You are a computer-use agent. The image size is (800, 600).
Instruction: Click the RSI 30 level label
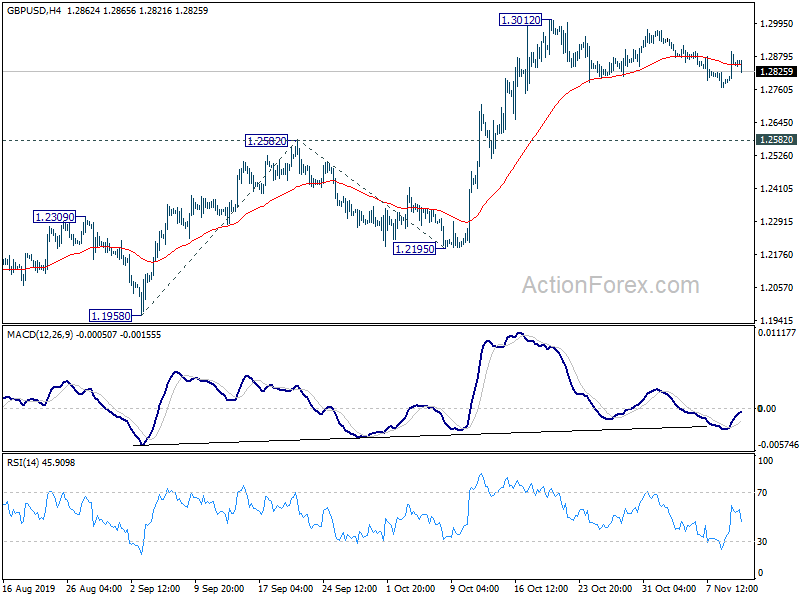pyautogui.click(x=762, y=541)
